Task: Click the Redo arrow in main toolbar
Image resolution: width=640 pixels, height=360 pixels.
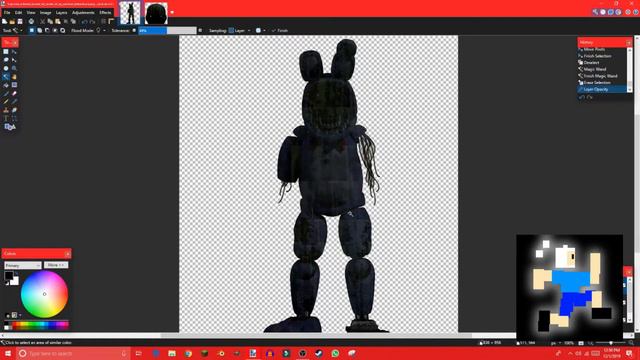Action: (x=92, y=22)
